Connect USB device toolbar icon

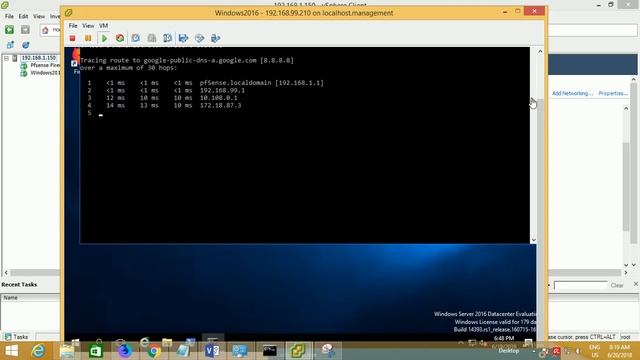215,38
